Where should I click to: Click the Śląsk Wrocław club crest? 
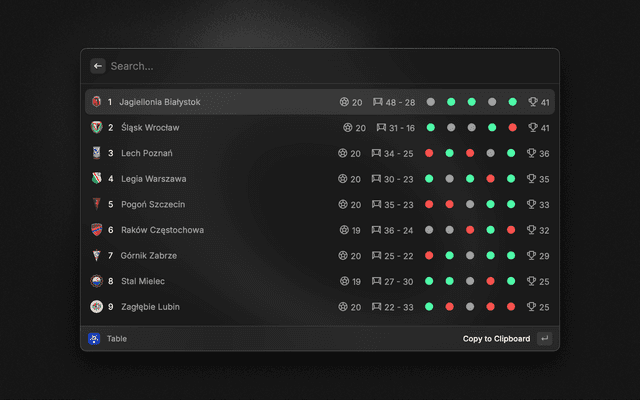pyautogui.click(x=96, y=128)
